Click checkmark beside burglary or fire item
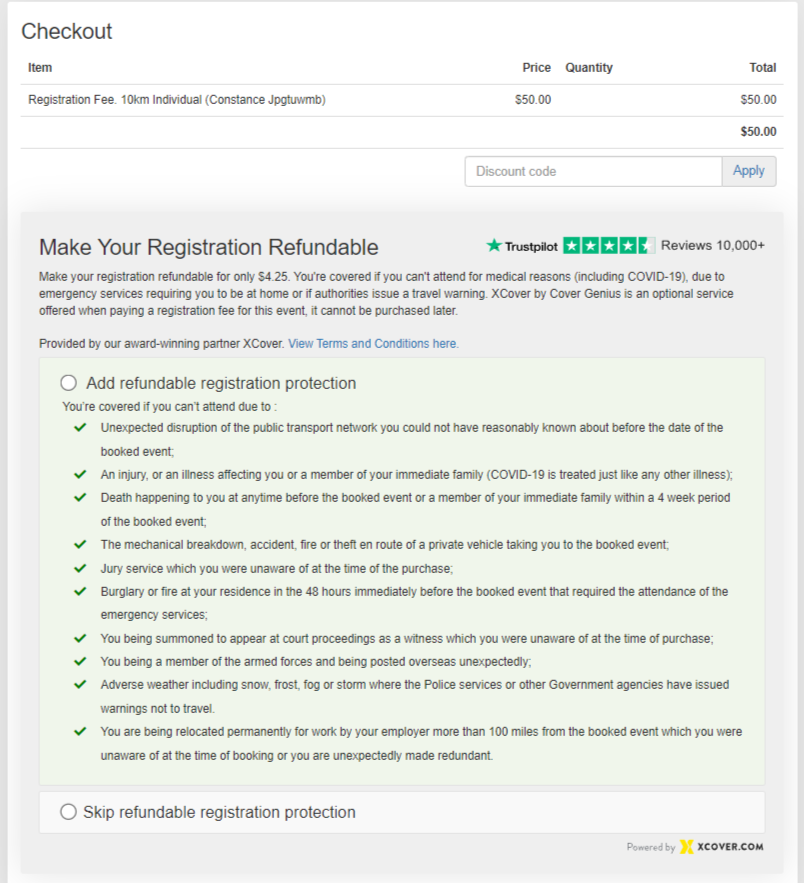804x883 pixels. (x=80, y=591)
